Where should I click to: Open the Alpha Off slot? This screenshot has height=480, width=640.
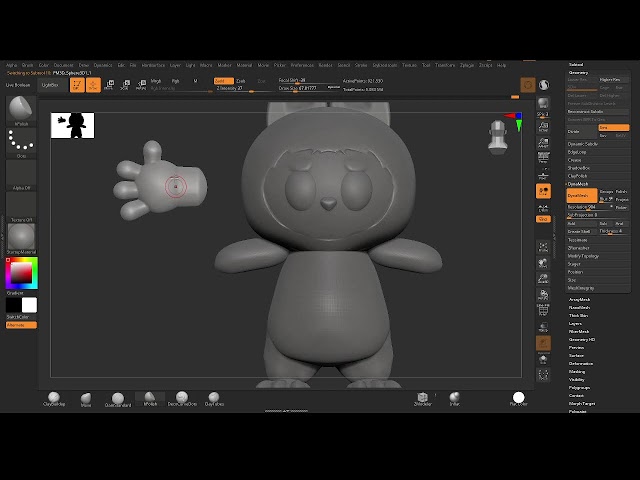click(x=21, y=173)
